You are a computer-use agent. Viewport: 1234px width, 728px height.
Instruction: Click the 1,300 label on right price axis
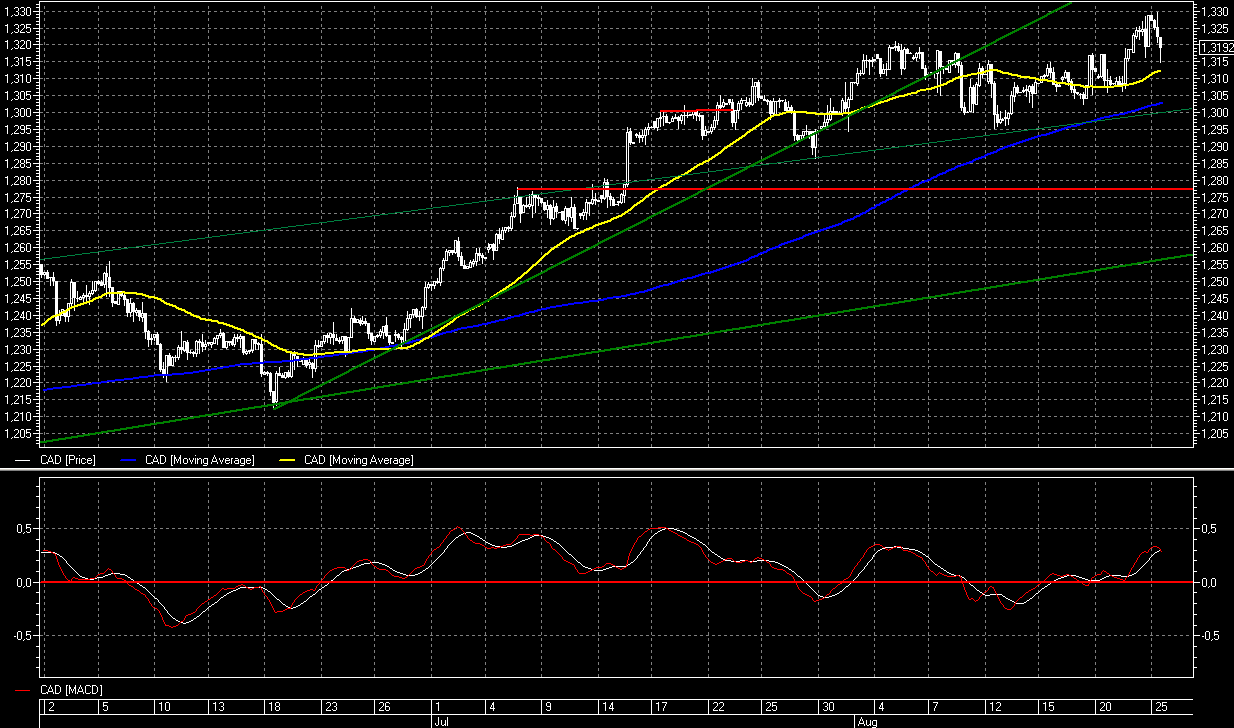pyautogui.click(x=1214, y=112)
